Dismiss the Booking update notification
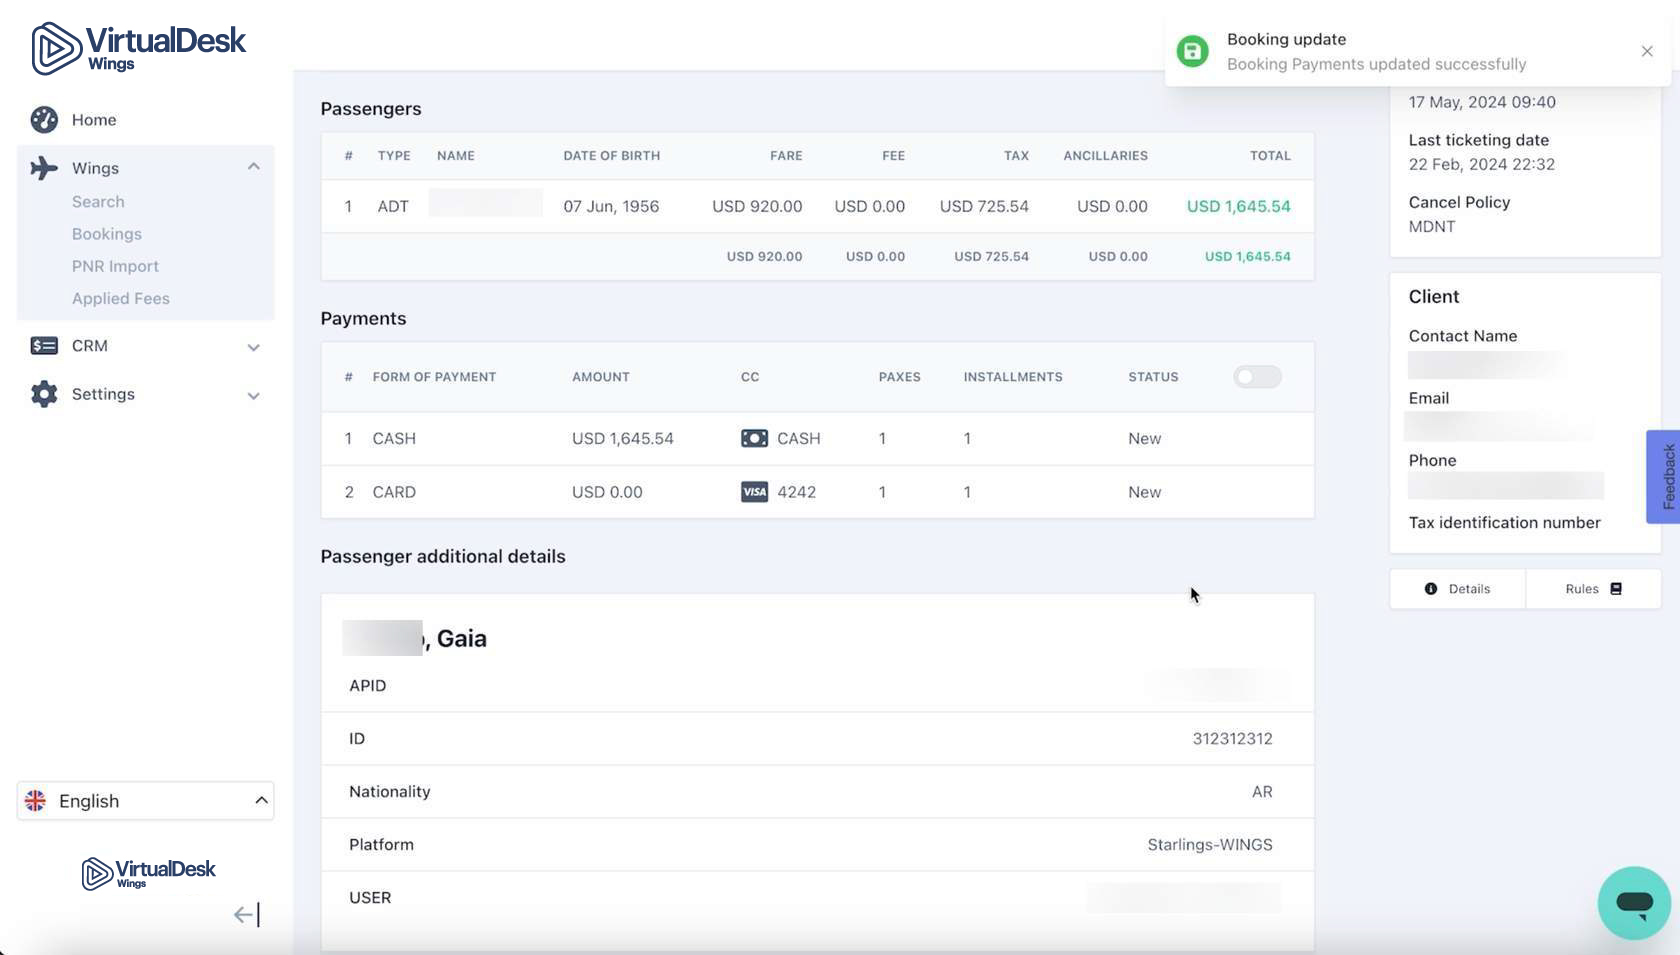 click(1647, 51)
